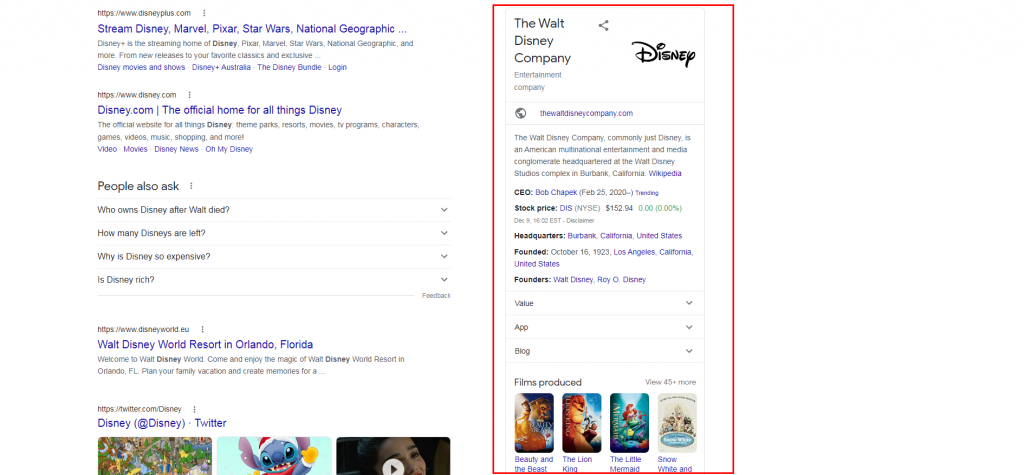This screenshot has height=475, width=1024.
Task: Open the theme park map Twitter image
Action: [155, 456]
